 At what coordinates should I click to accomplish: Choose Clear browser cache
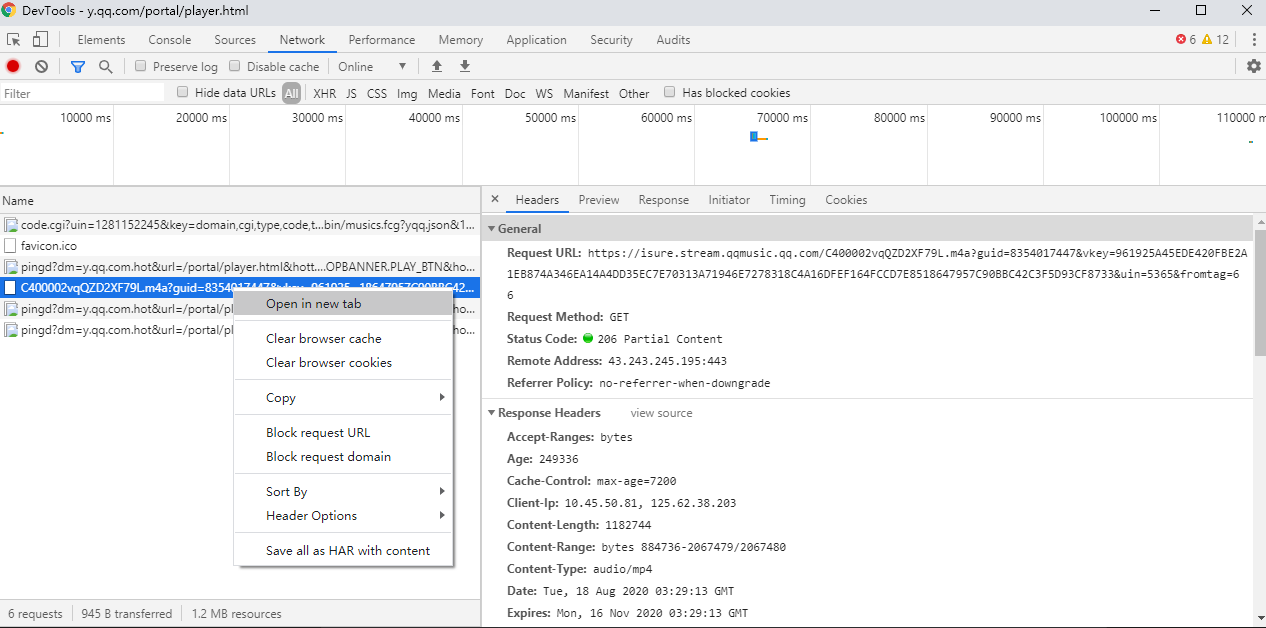click(343, 339)
